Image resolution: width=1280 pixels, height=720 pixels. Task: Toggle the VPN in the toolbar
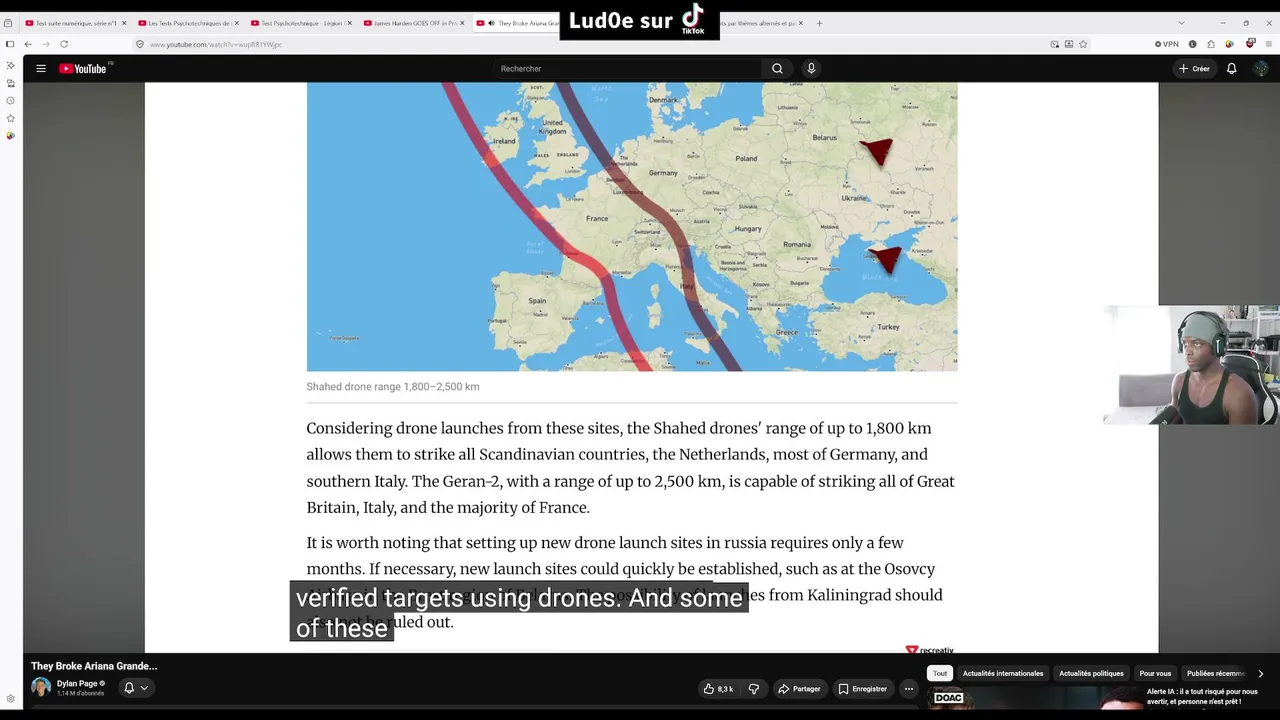pyautogui.click(x=1167, y=44)
